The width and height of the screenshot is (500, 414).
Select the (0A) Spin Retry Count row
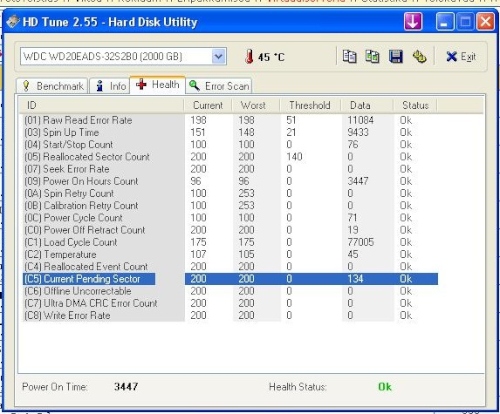click(x=230, y=193)
